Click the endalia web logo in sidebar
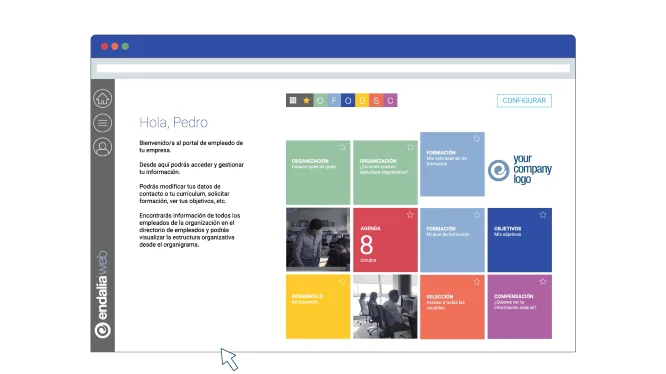The width and height of the screenshot is (666, 374). (x=102, y=295)
